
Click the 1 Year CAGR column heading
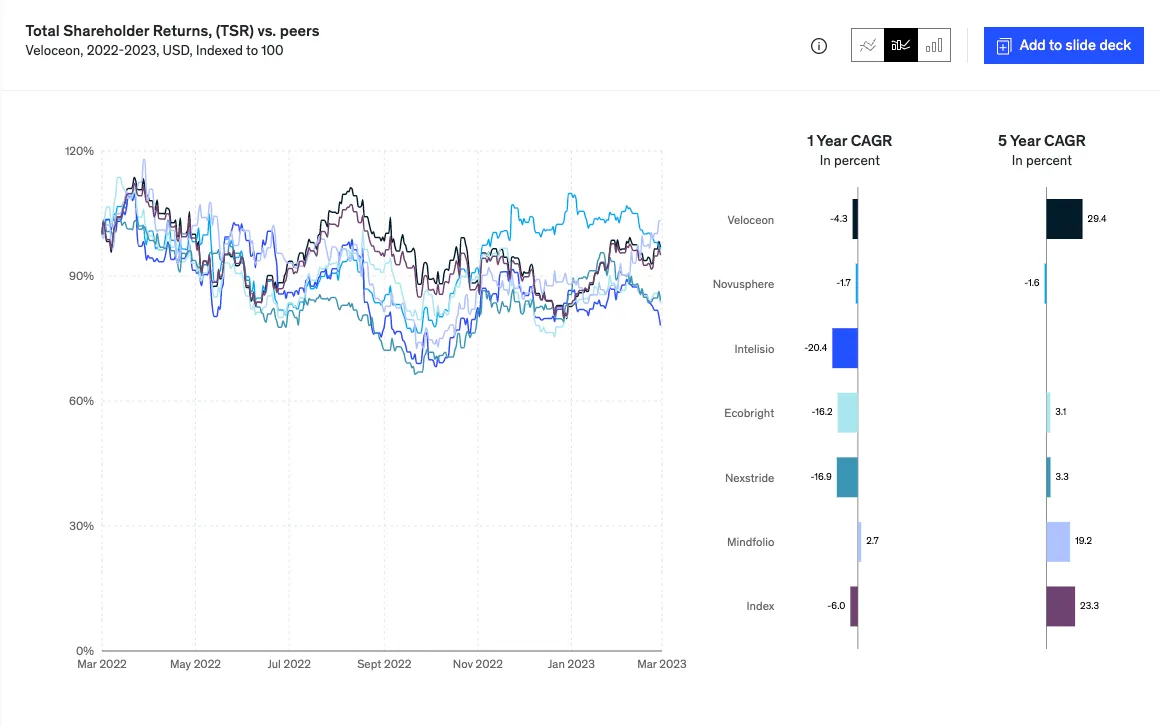pos(849,141)
